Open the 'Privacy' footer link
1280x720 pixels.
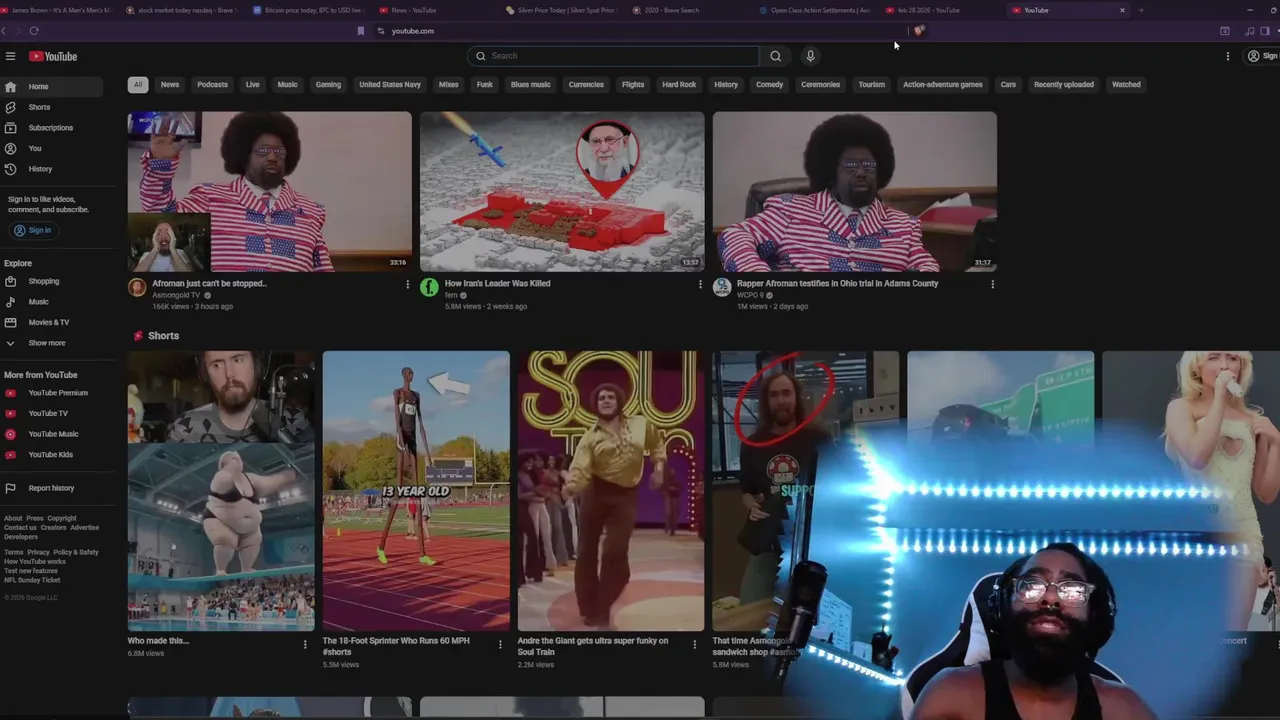pyautogui.click(x=38, y=552)
